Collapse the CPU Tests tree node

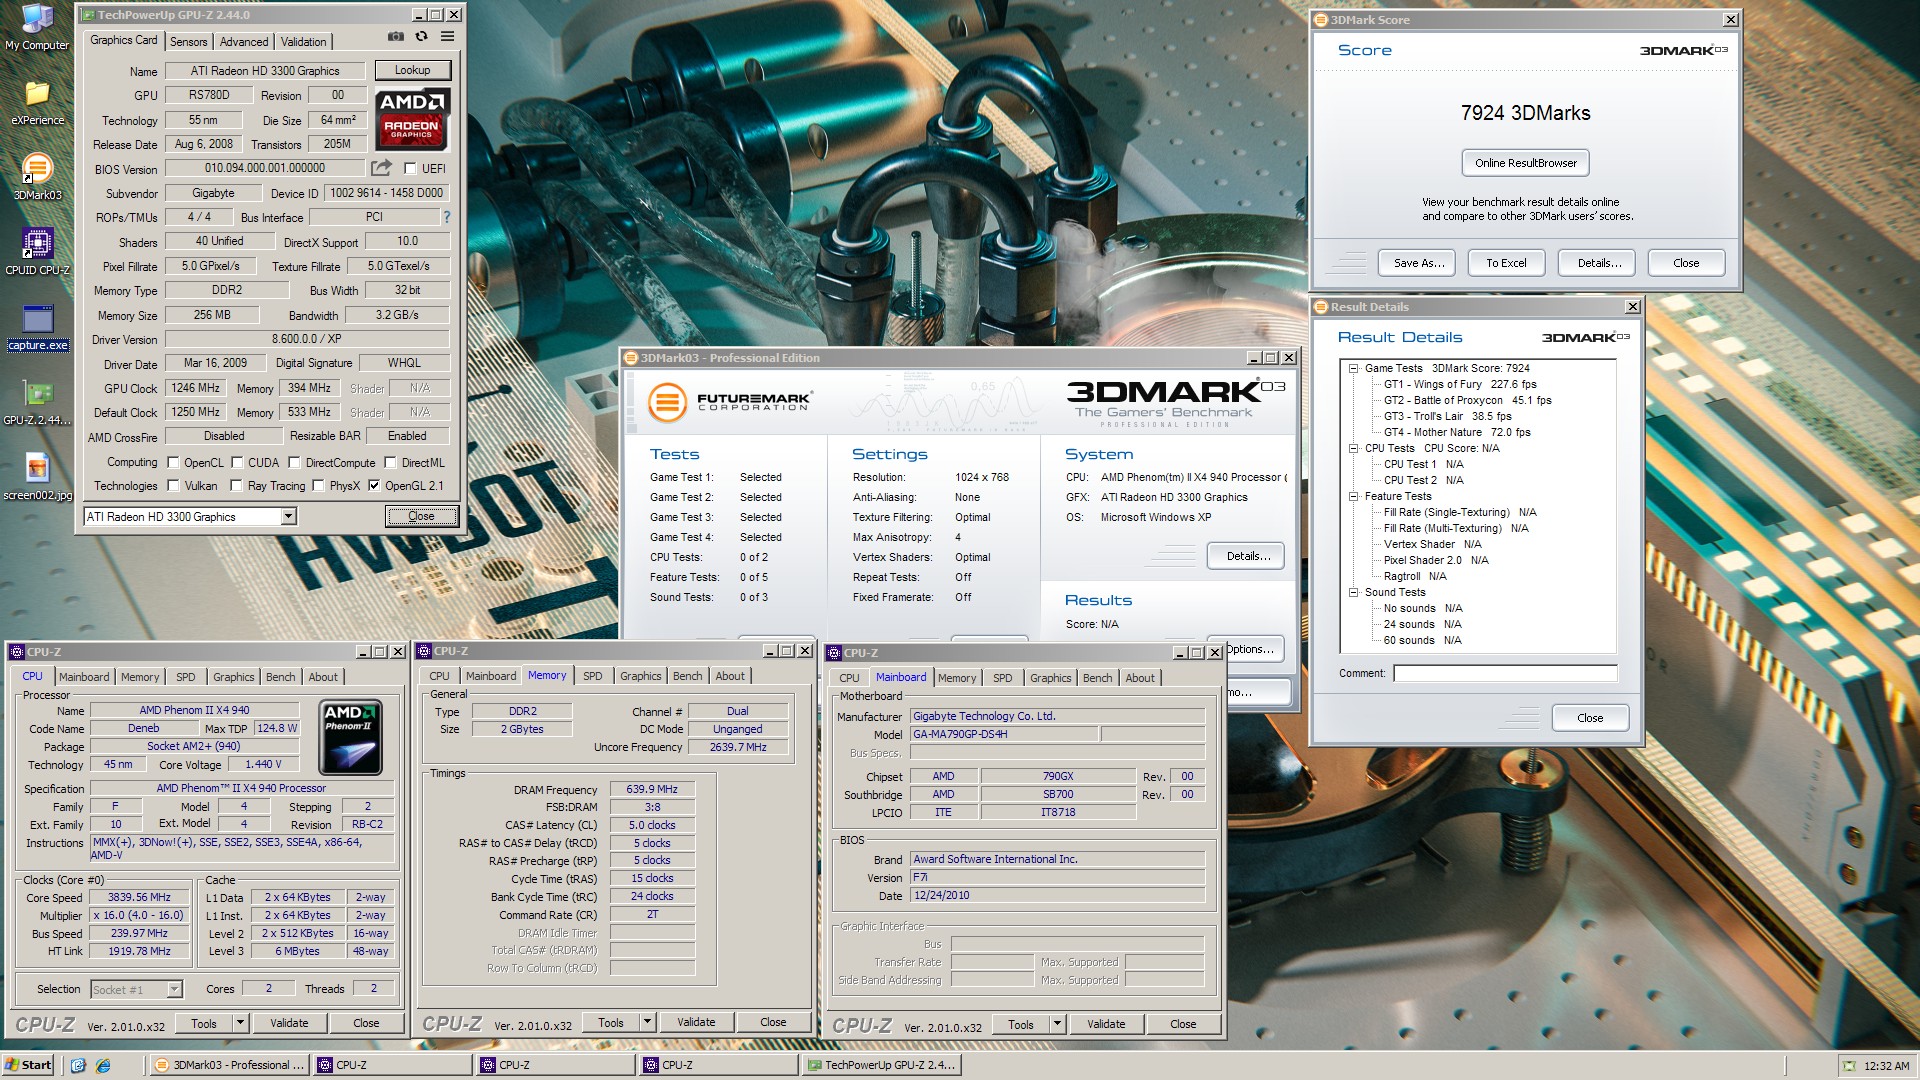point(1353,449)
